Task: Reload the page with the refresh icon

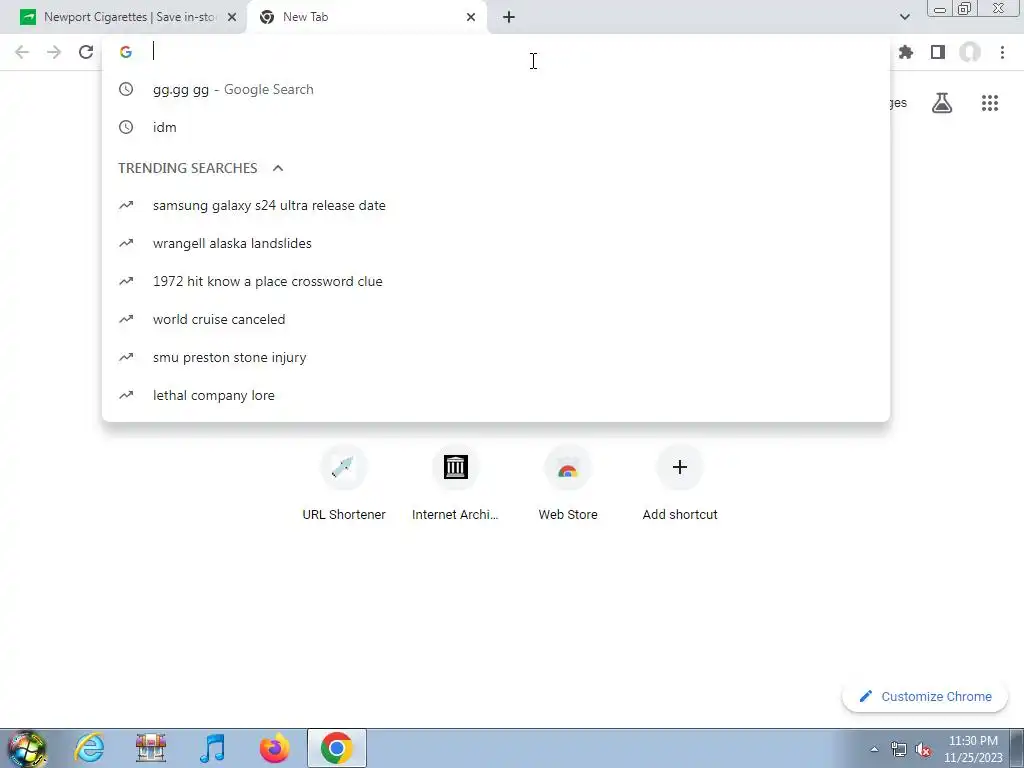Action: [86, 52]
